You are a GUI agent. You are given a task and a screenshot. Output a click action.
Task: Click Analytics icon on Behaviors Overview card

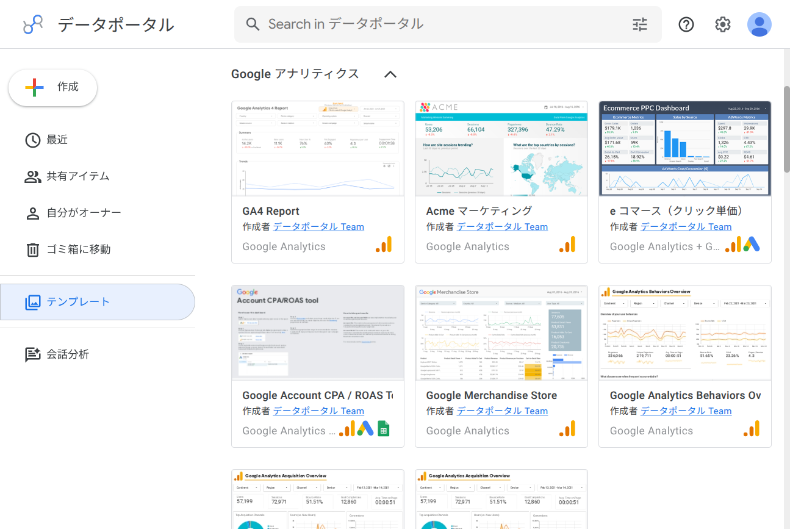tap(751, 428)
